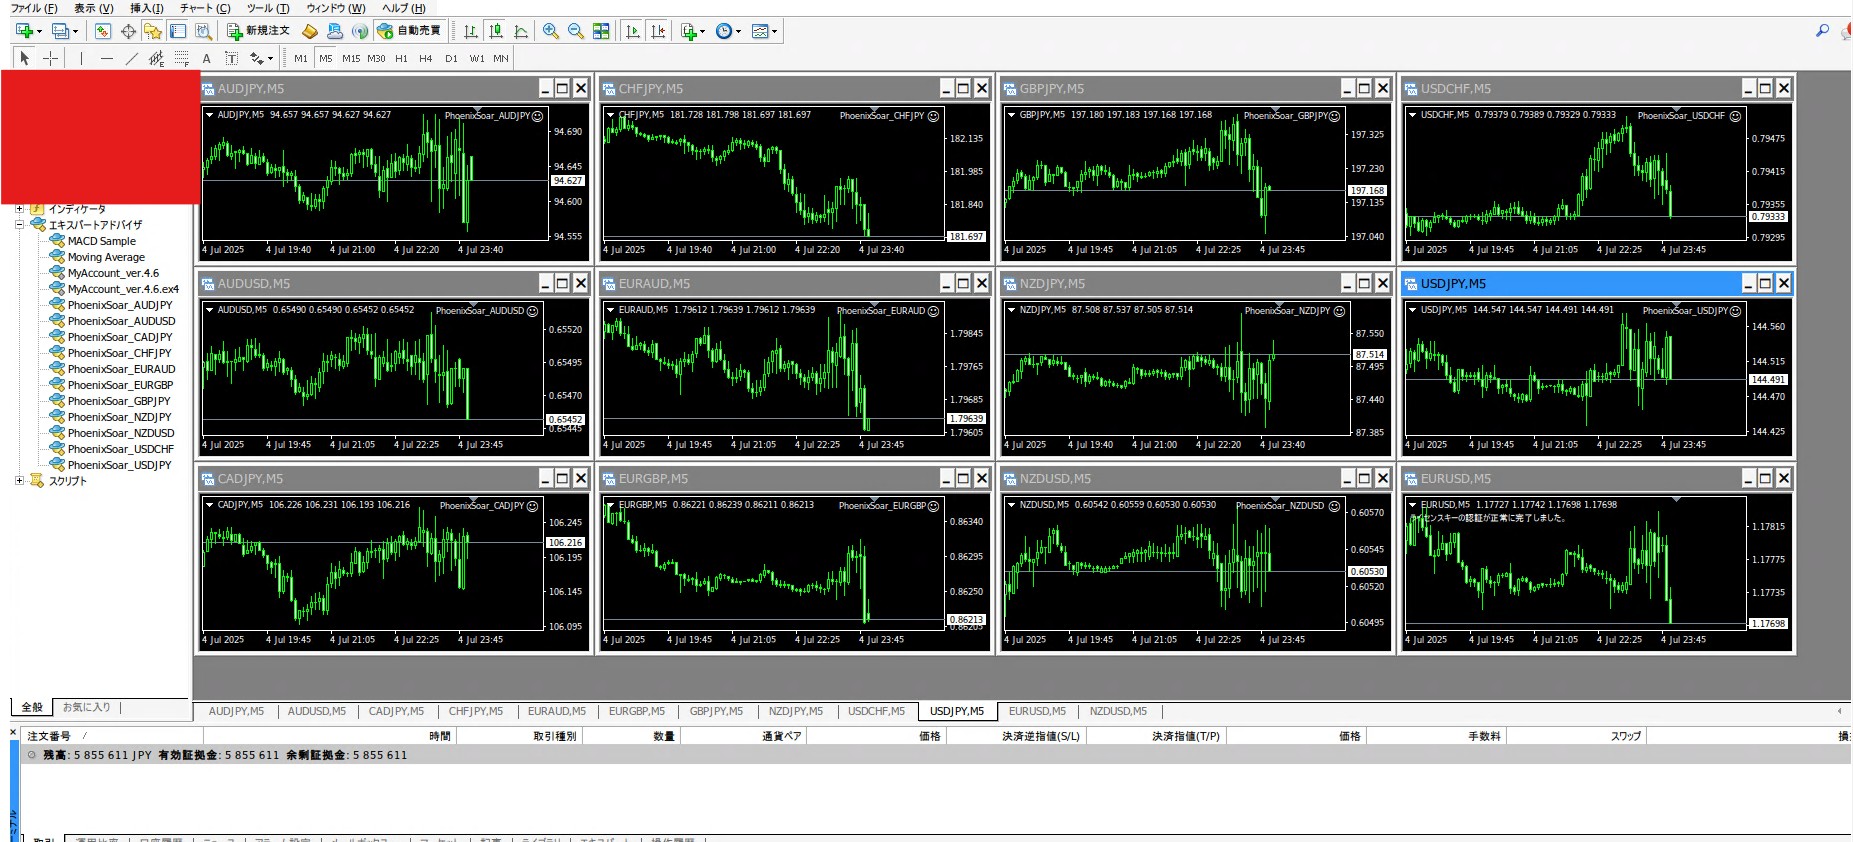The width and height of the screenshot is (1853, 842).
Task: Open the indicators list dropdown icon
Action: tap(692, 31)
